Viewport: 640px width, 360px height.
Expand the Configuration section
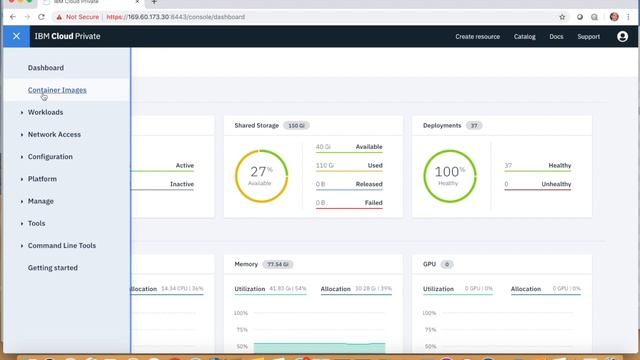coord(50,157)
